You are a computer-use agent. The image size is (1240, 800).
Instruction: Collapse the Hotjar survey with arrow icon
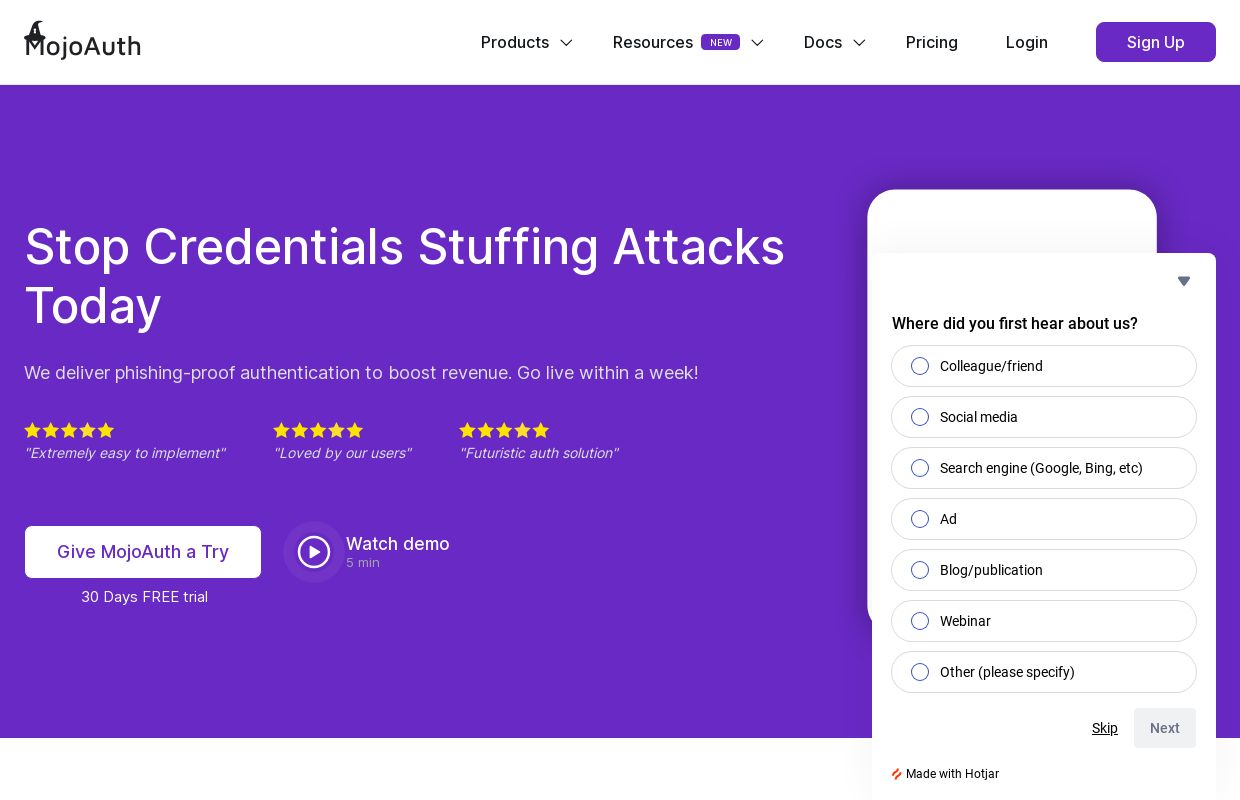pyautogui.click(x=1184, y=281)
